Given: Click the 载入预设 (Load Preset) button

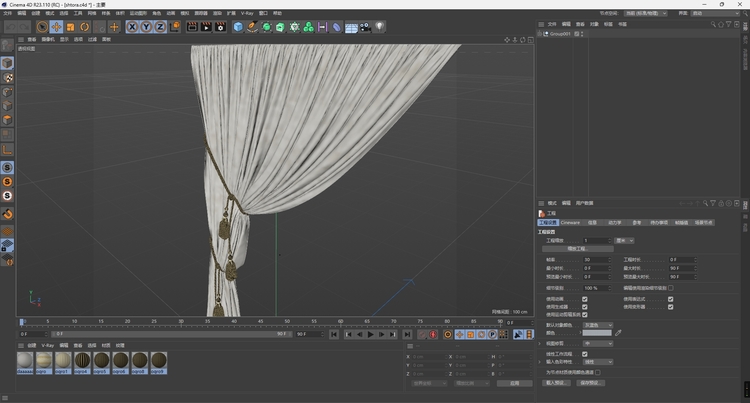Looking at the screenshot, I should point(556,383).
